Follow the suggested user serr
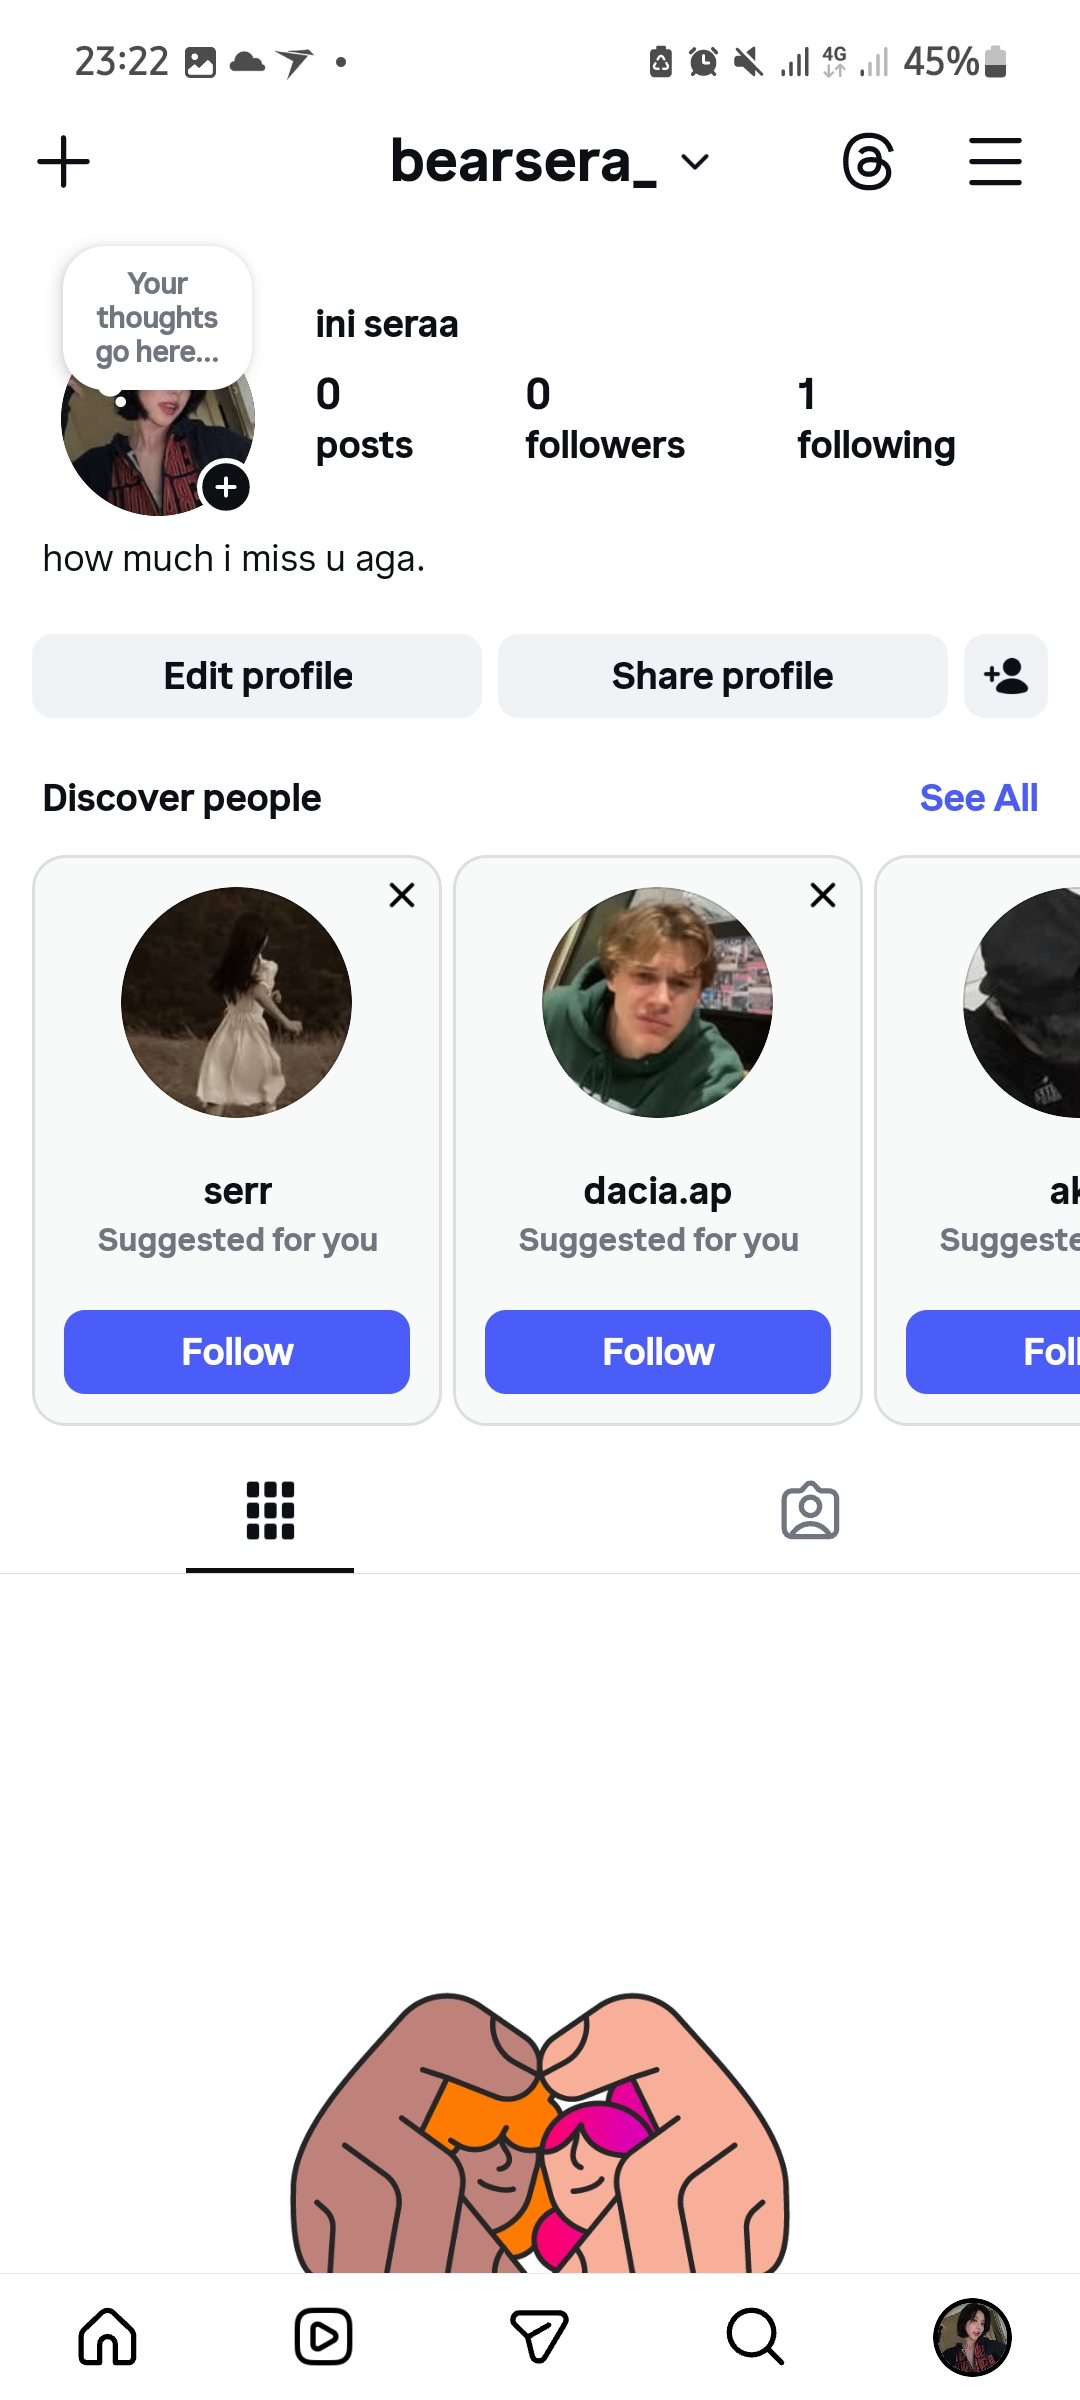 237,1352
